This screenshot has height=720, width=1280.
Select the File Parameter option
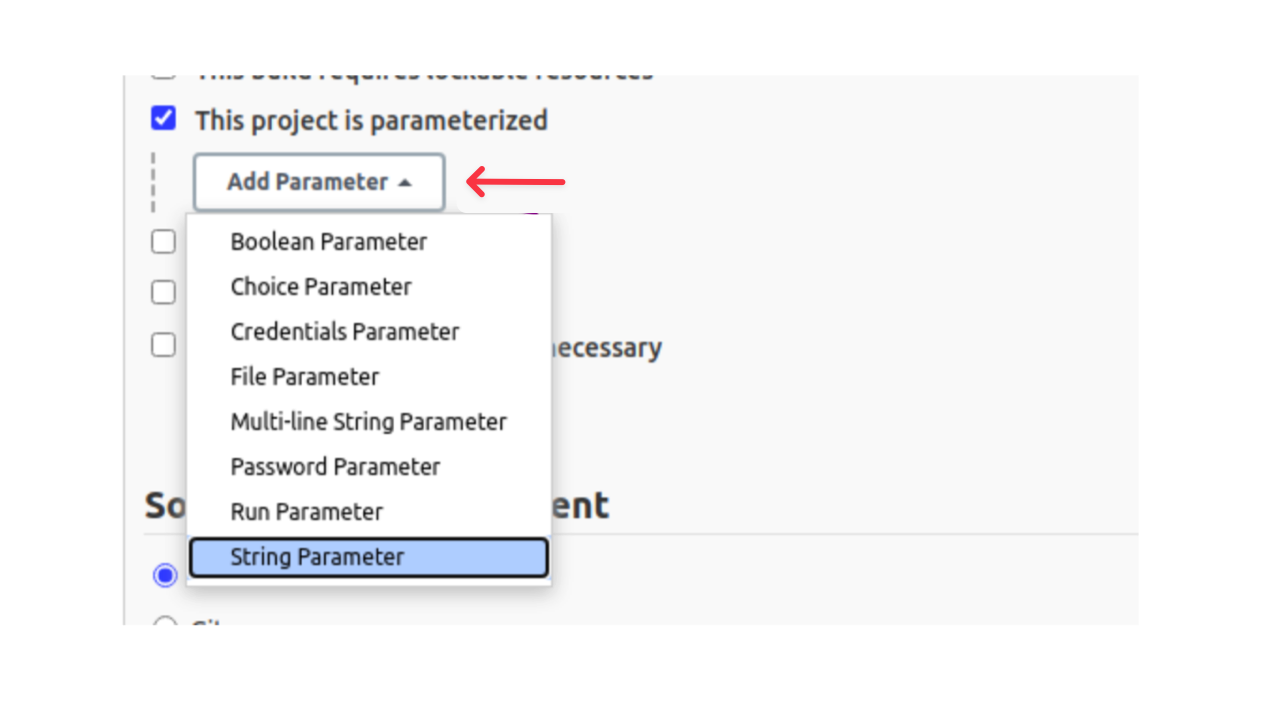point(305,377)
